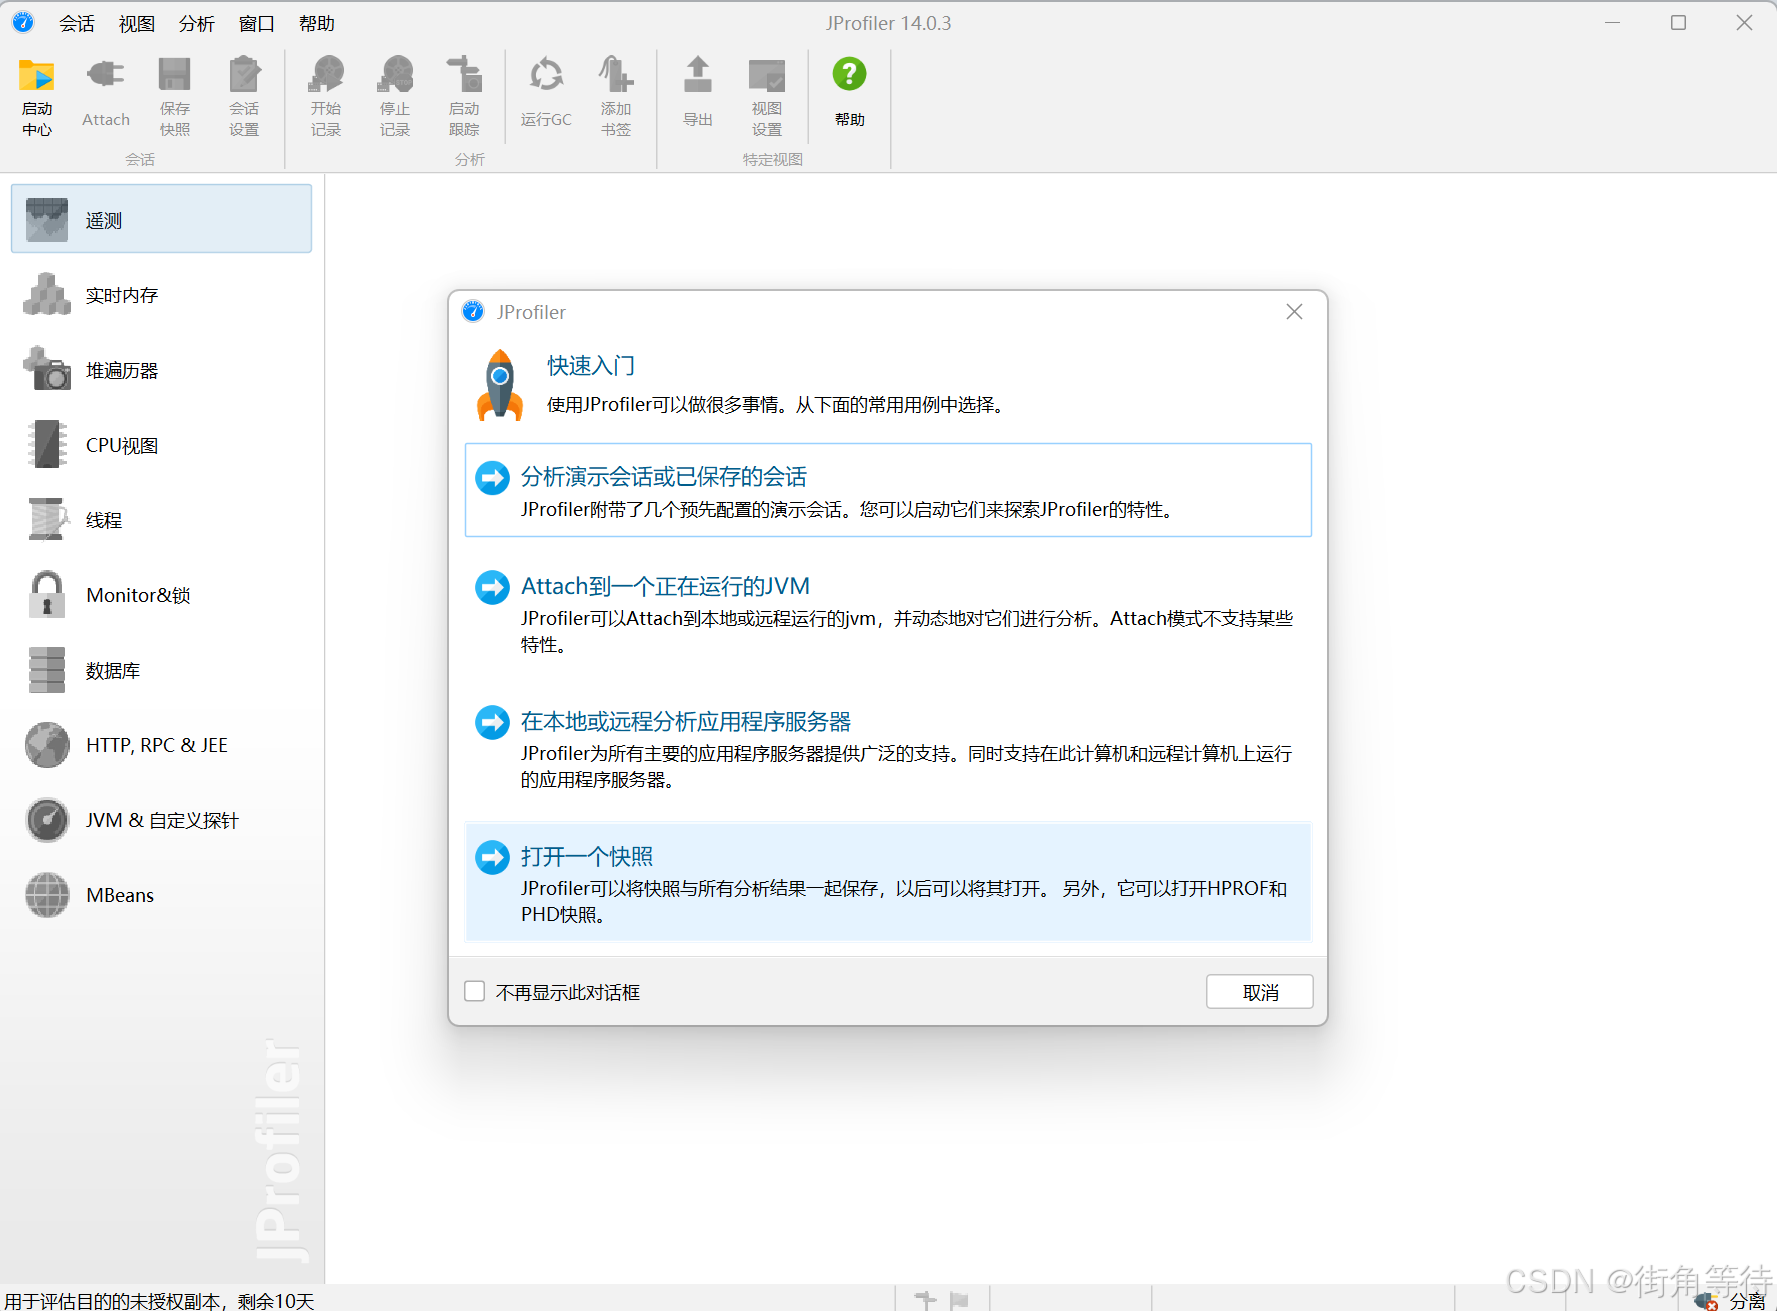
Task: Choose 分析演示会话或已保存的会话 option
Action: click(888, 490)
